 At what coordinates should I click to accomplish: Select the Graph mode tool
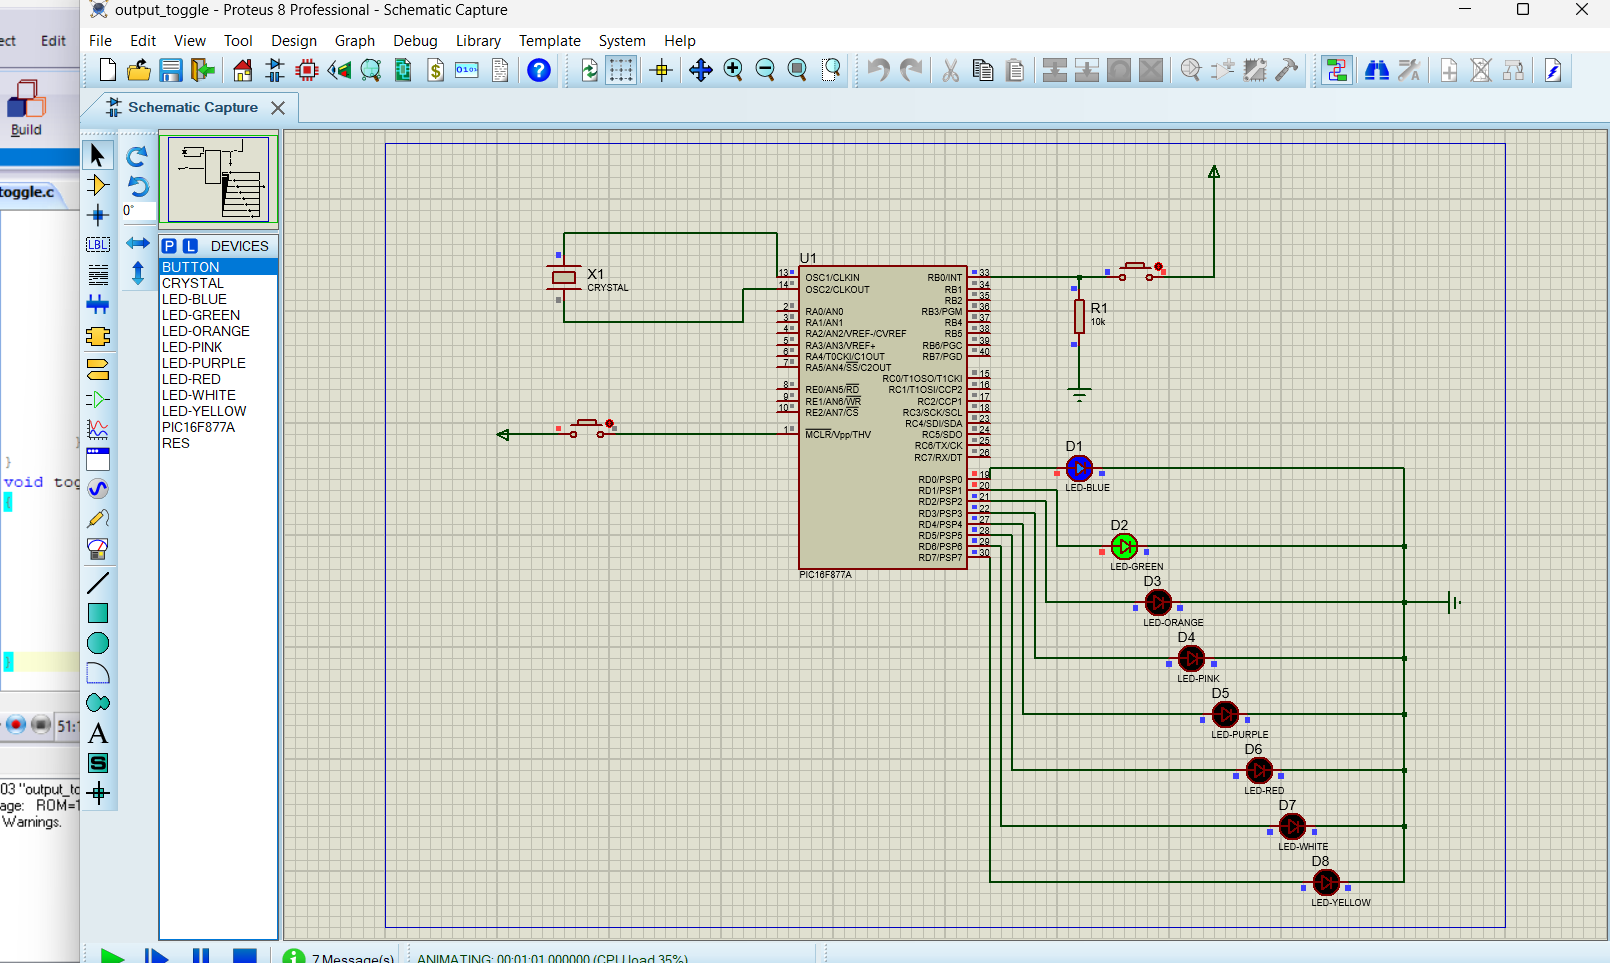(x=98, y=429)
